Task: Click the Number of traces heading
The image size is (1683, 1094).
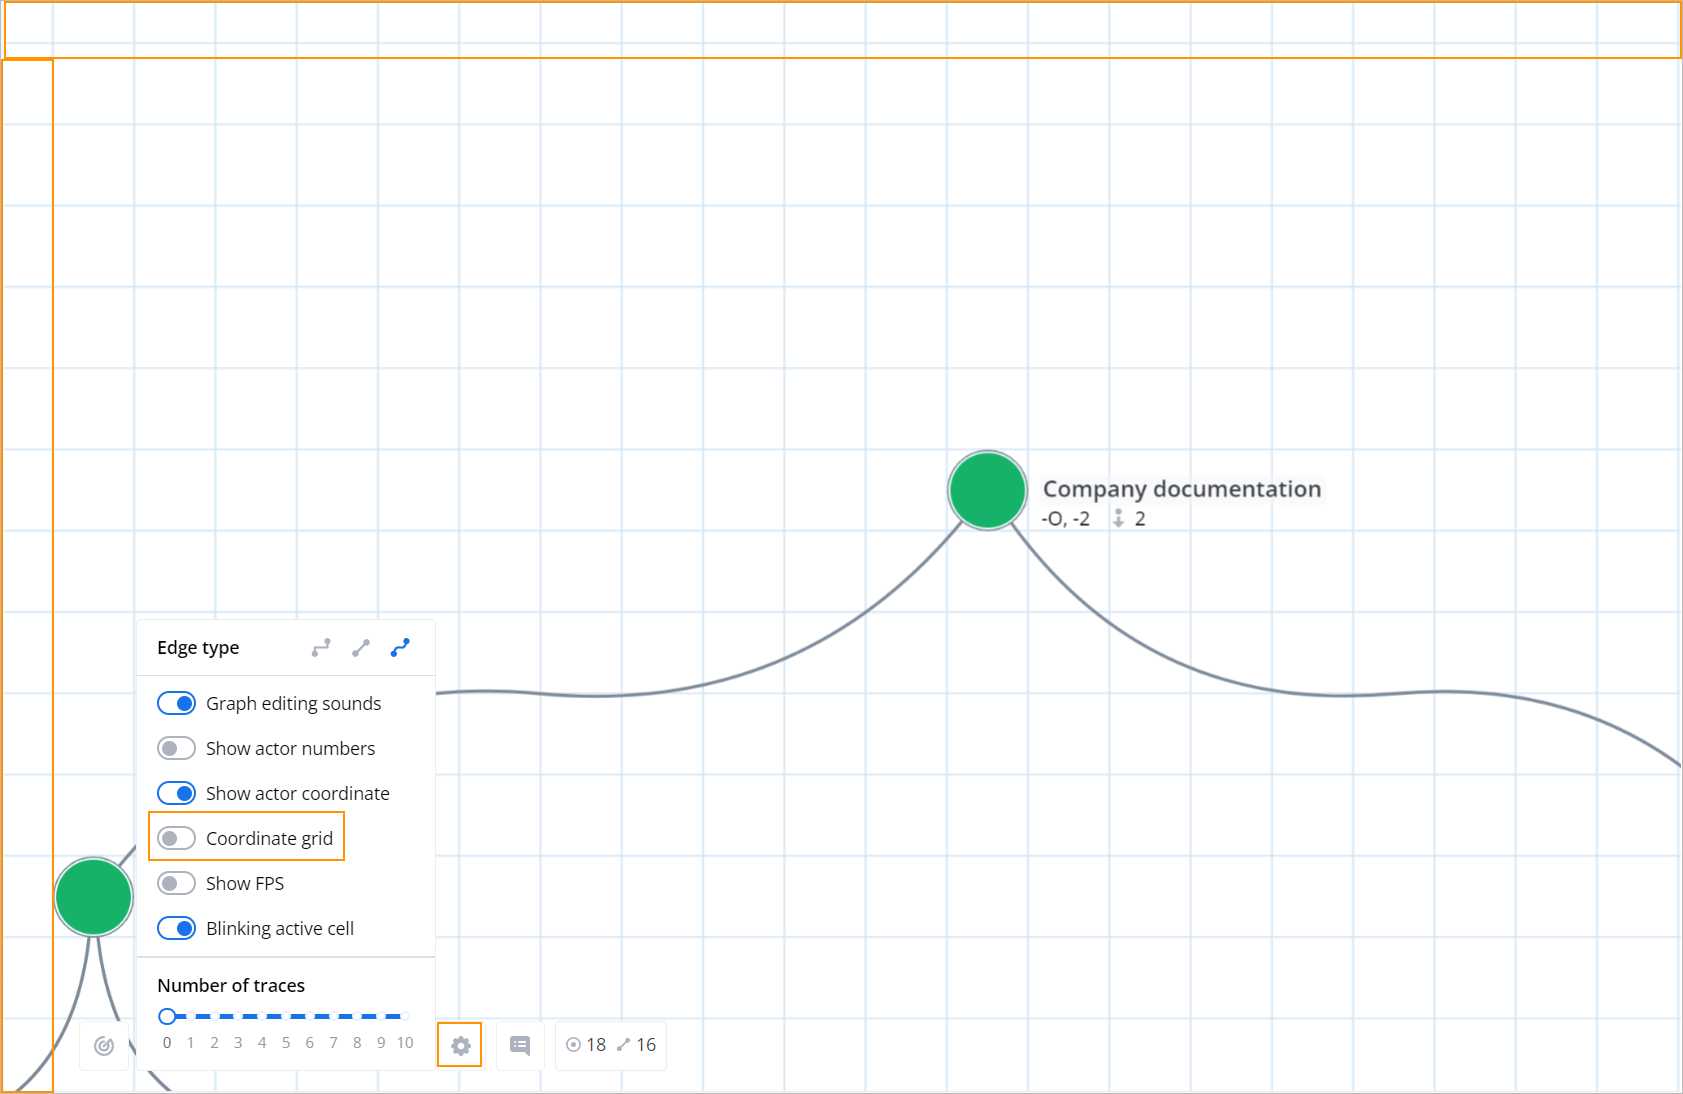Action: [x=231, y=986]
